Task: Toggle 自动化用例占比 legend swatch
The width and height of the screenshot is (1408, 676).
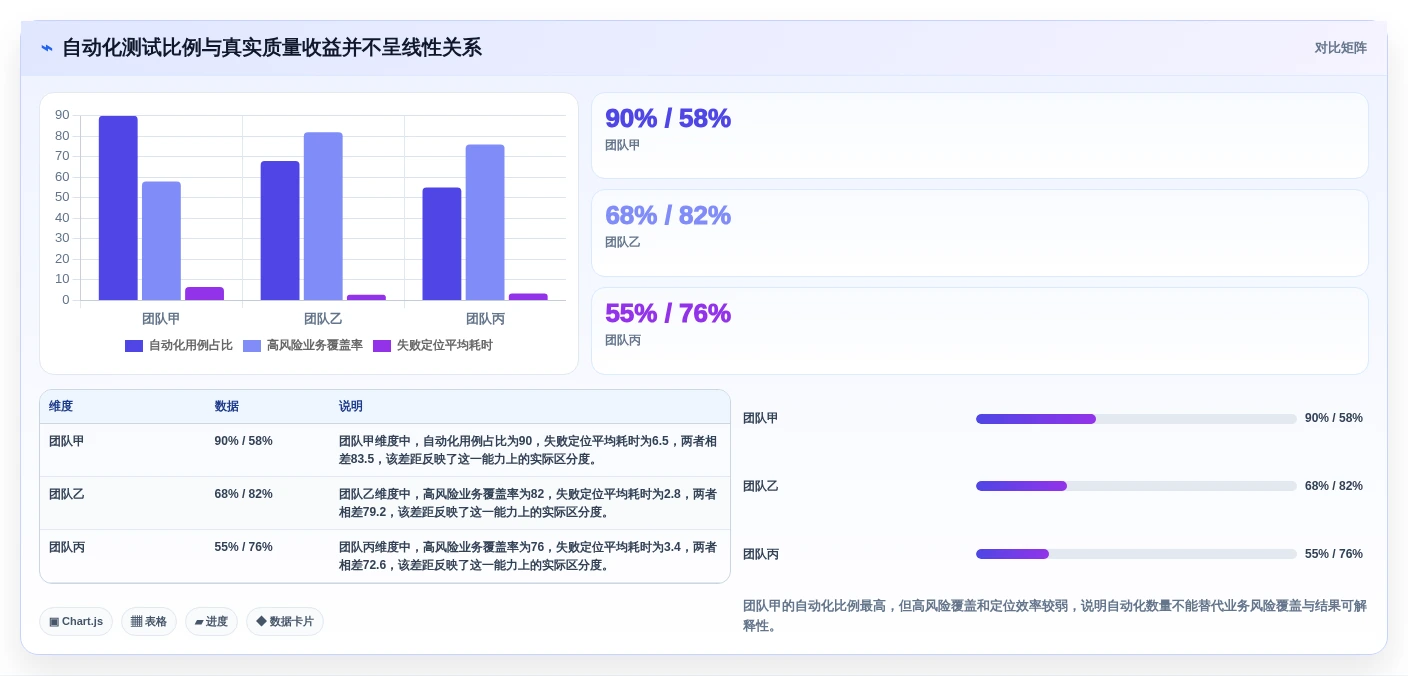Action: coord(134,346)
